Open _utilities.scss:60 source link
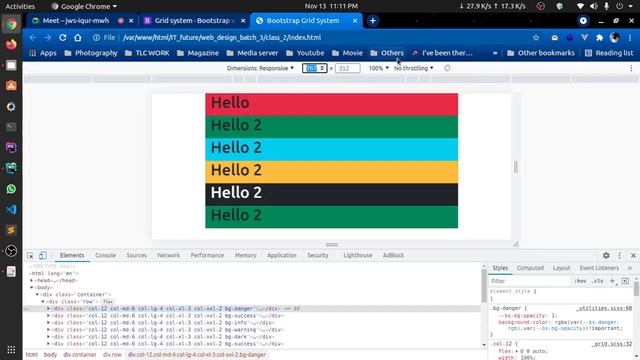 tap(604, 309)
